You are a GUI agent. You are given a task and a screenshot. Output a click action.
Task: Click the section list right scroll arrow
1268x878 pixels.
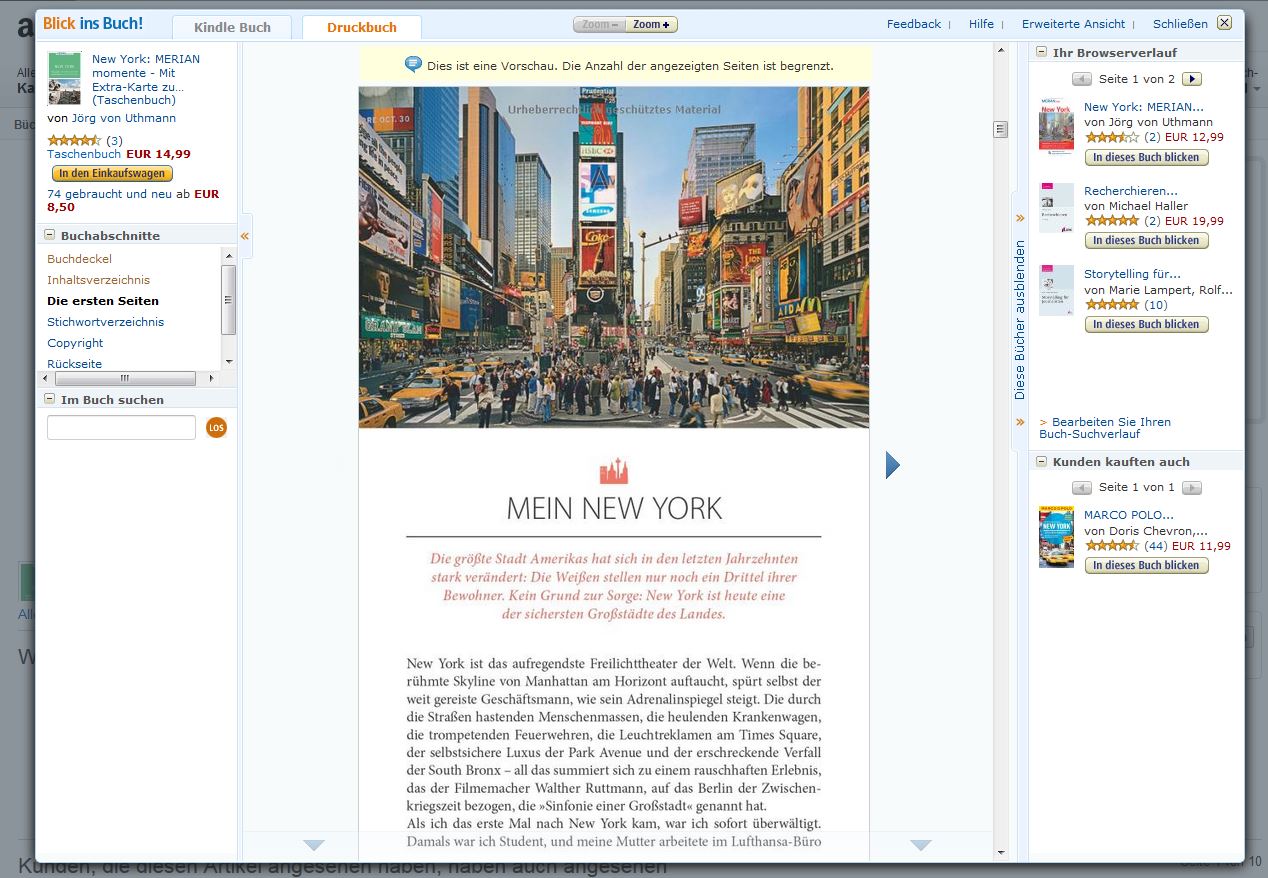[x=211, y=379]
